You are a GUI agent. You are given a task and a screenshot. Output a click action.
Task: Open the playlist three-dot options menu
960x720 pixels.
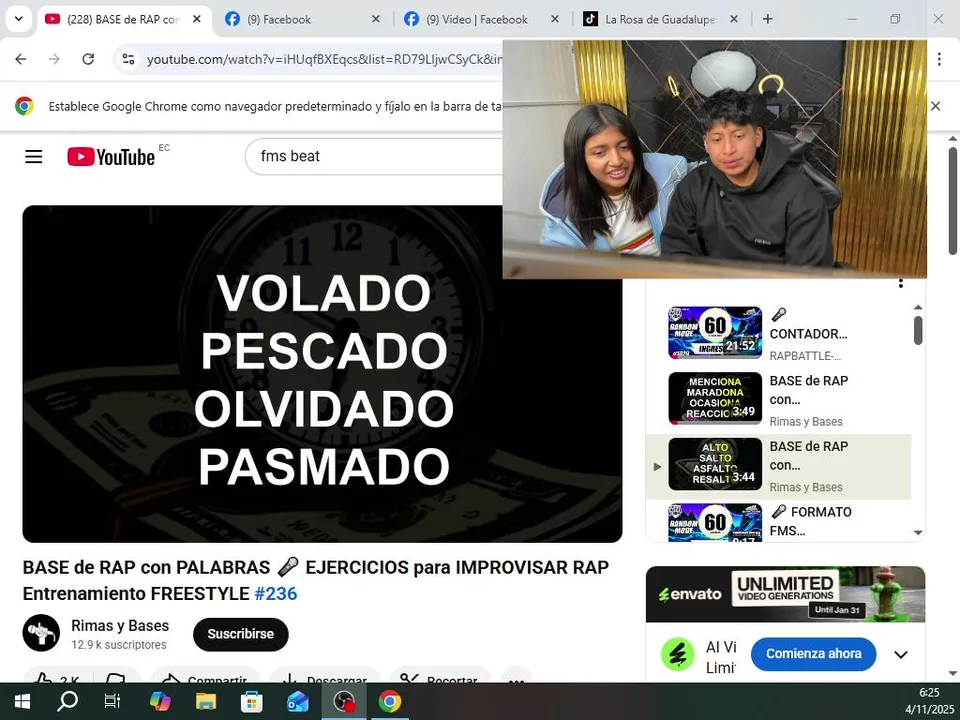coord(901,283)
